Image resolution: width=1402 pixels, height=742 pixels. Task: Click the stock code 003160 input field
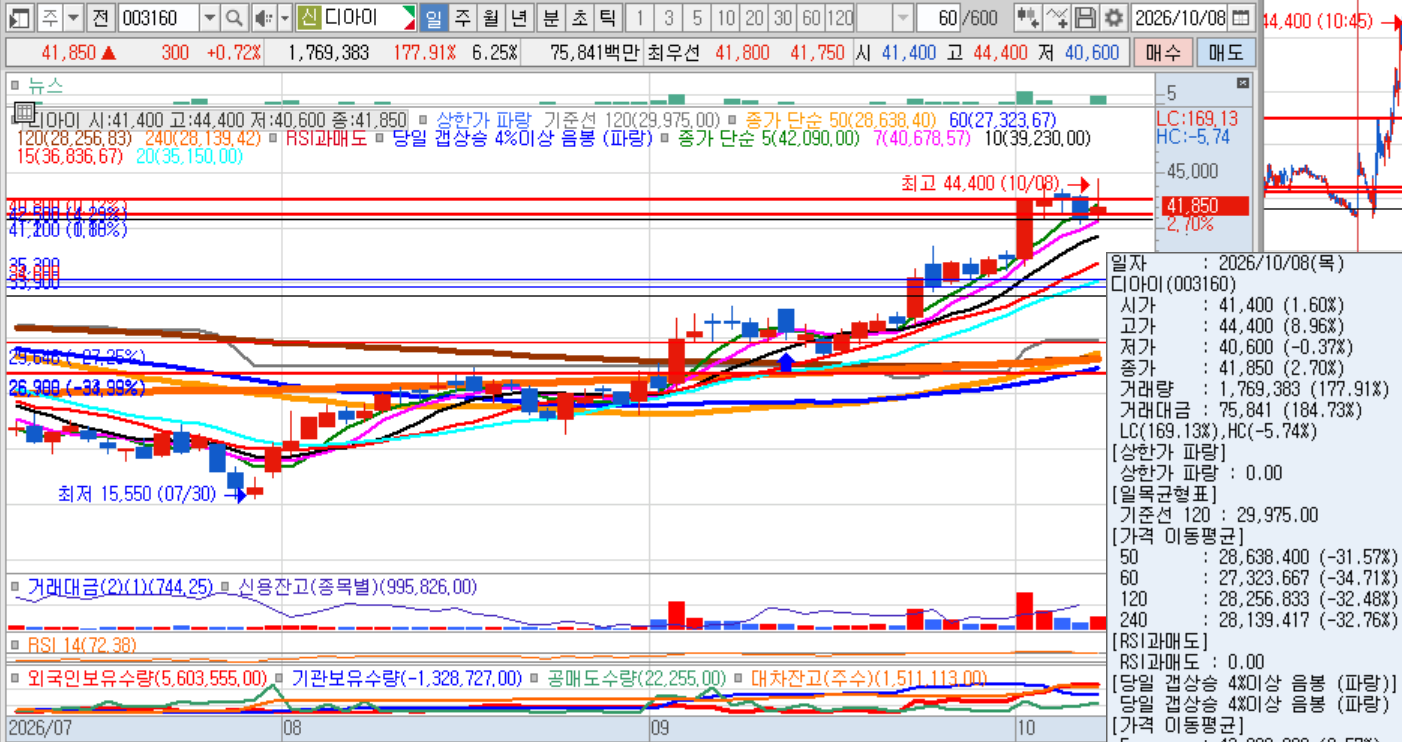pyautogui.click(x=158, y=17)
